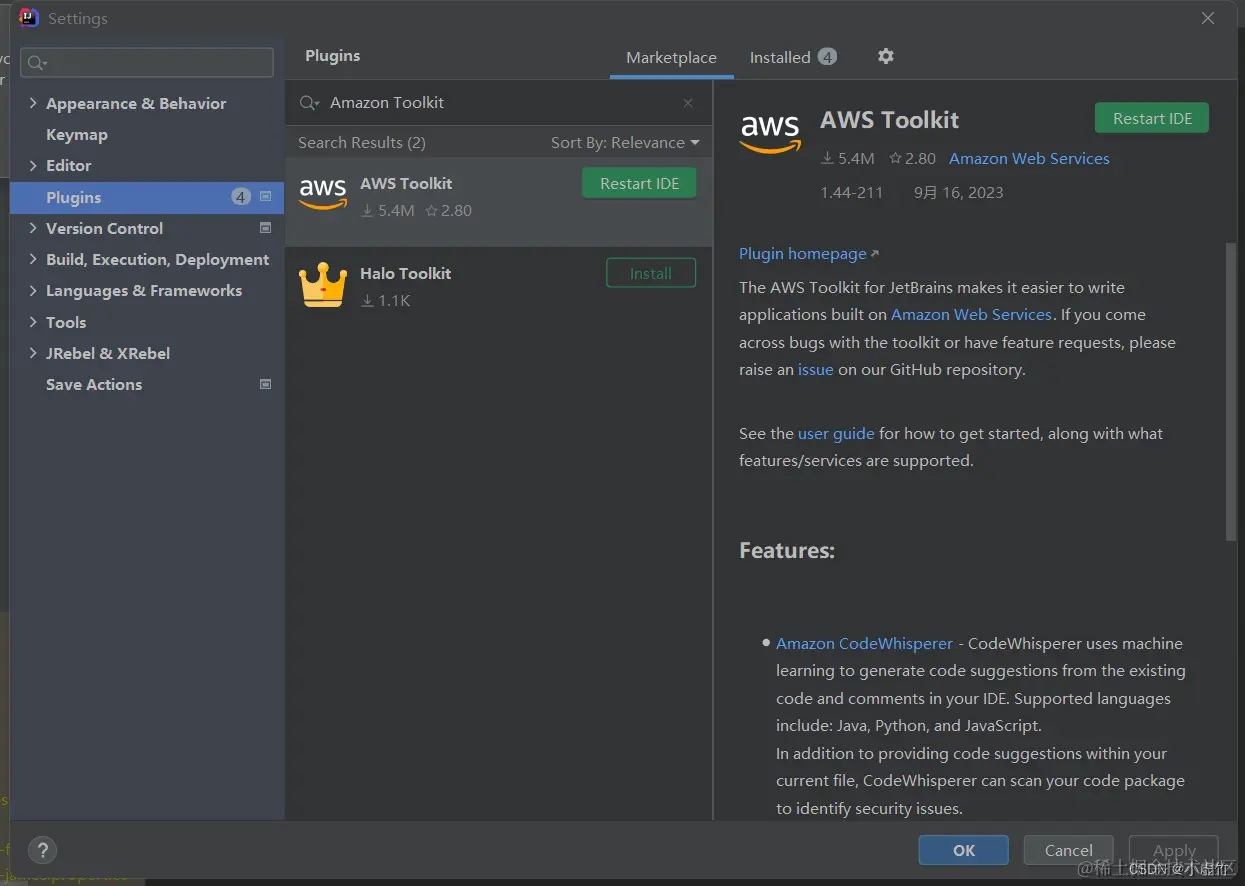
Task: Expand the Version Control node
Action: click(33, 228)
